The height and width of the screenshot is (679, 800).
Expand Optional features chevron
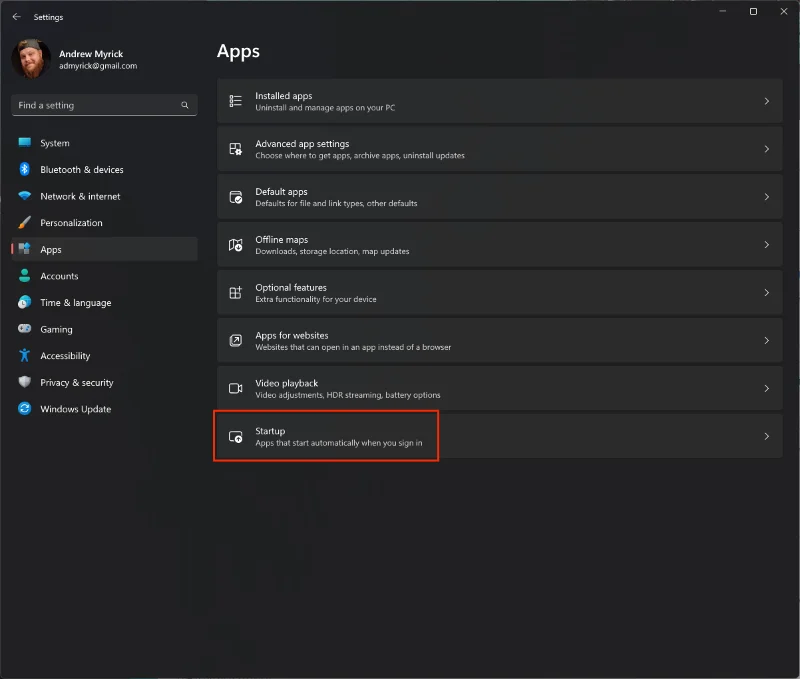click(766, 293)
